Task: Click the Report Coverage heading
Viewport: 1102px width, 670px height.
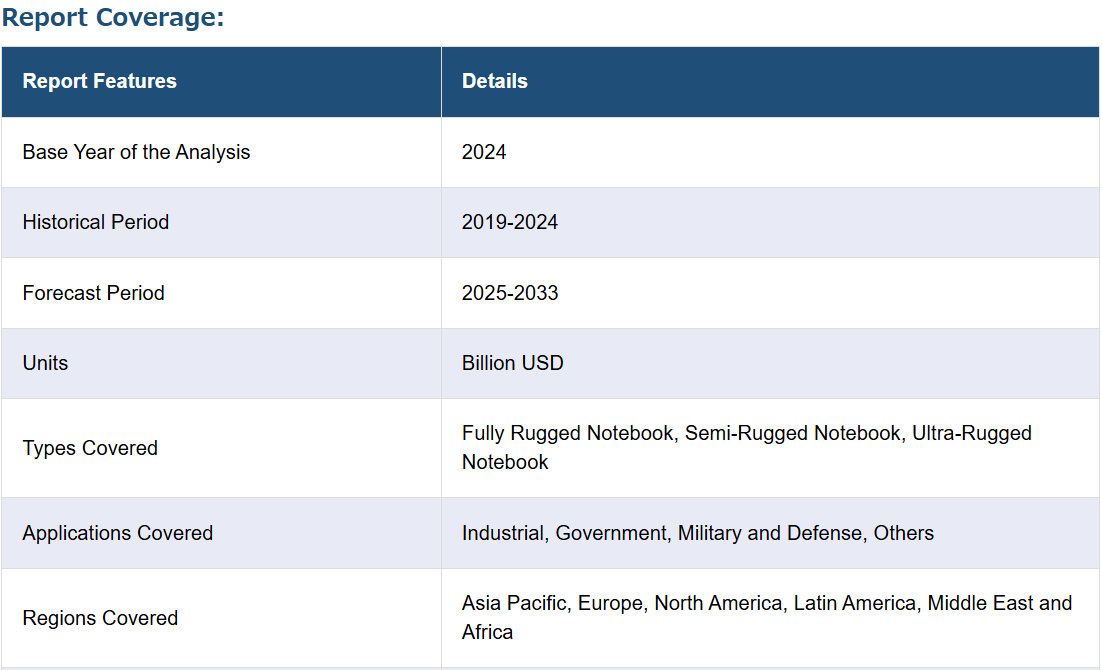Action: [x=113, y=18]
